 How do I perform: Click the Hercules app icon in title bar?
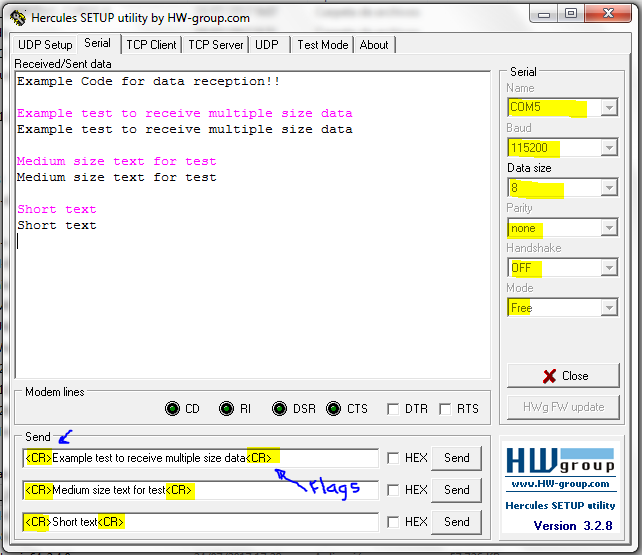click(18, 18)
